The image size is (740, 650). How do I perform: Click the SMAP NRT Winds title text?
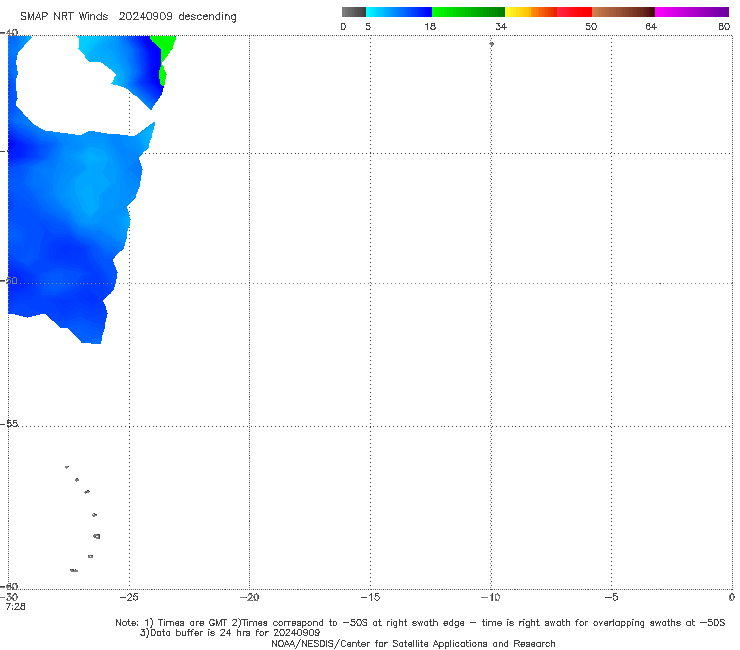click(64, 17)
